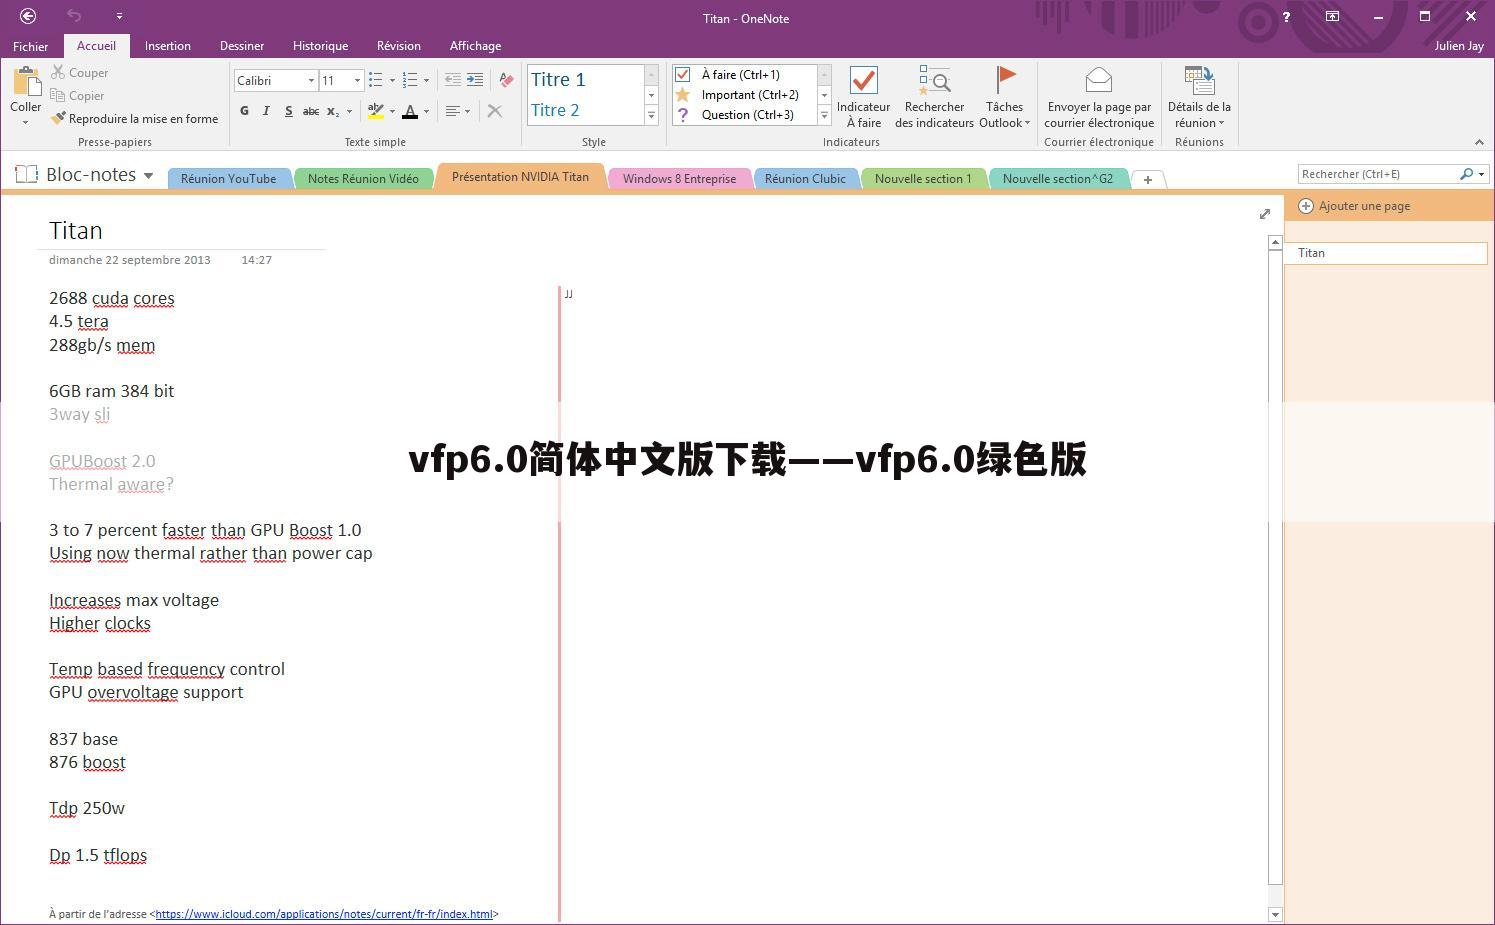Switch to Historique ribbon tab
1495x925 pixels.
(x=320, y=46)
